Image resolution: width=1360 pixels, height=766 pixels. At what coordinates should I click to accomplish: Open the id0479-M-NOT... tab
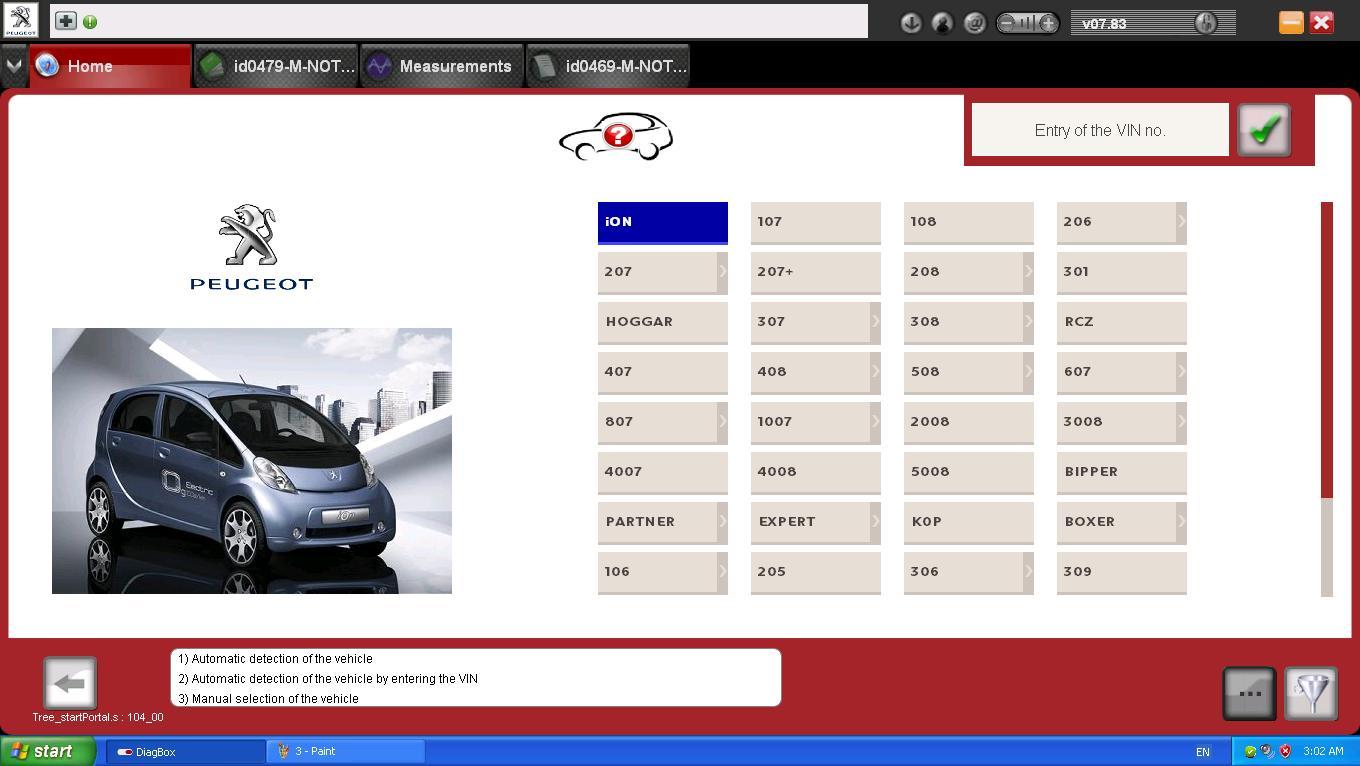pyautogui.click(x=276, y=66)
